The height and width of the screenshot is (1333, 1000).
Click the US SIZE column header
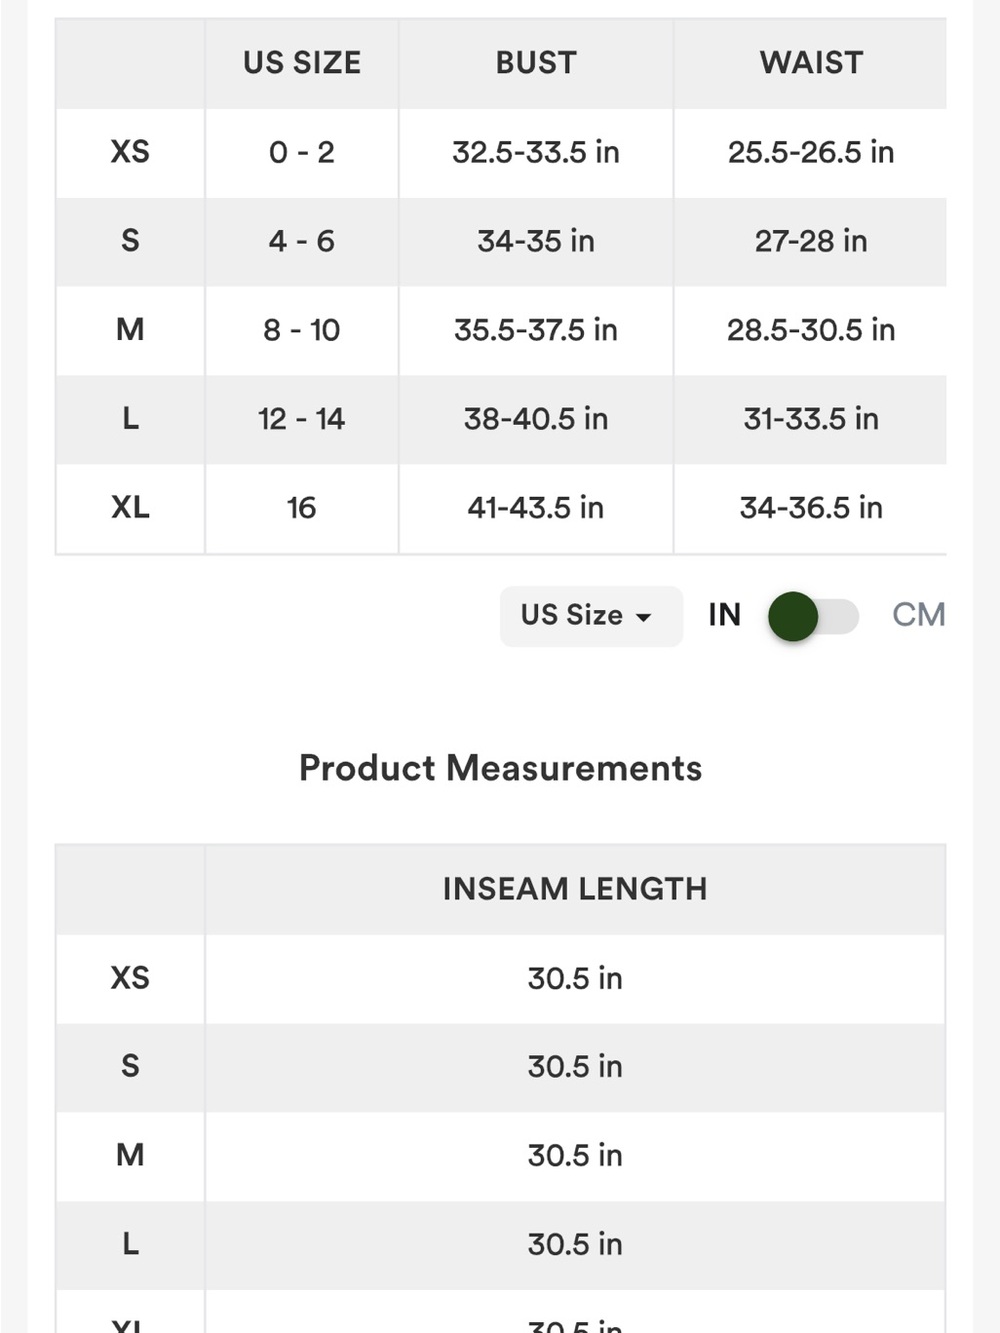tap(302, 63)
